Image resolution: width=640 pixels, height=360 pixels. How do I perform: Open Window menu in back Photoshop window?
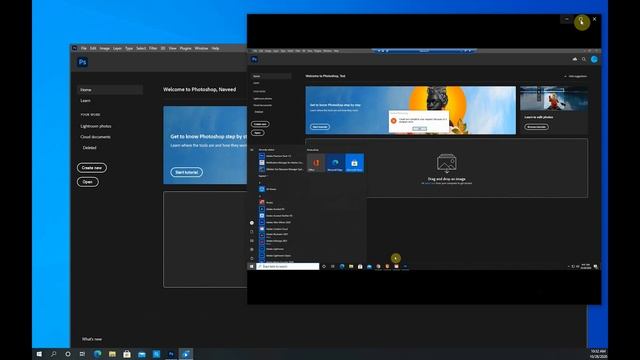(201, 48)
